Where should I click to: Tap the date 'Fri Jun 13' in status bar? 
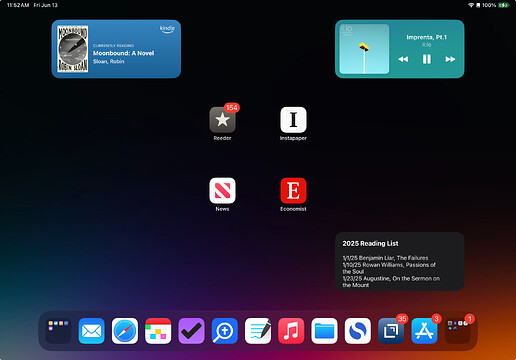click(x=46, y=5)
